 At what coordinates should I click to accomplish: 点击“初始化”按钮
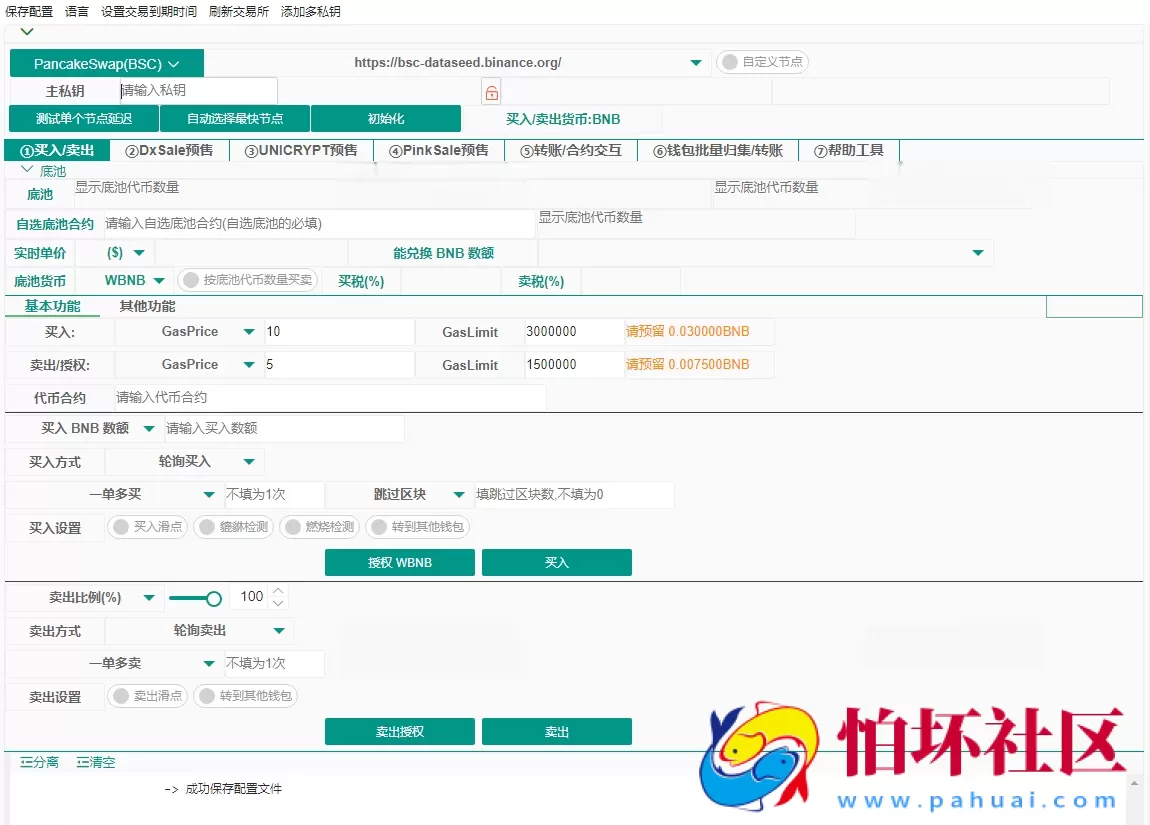click(387, 118)
